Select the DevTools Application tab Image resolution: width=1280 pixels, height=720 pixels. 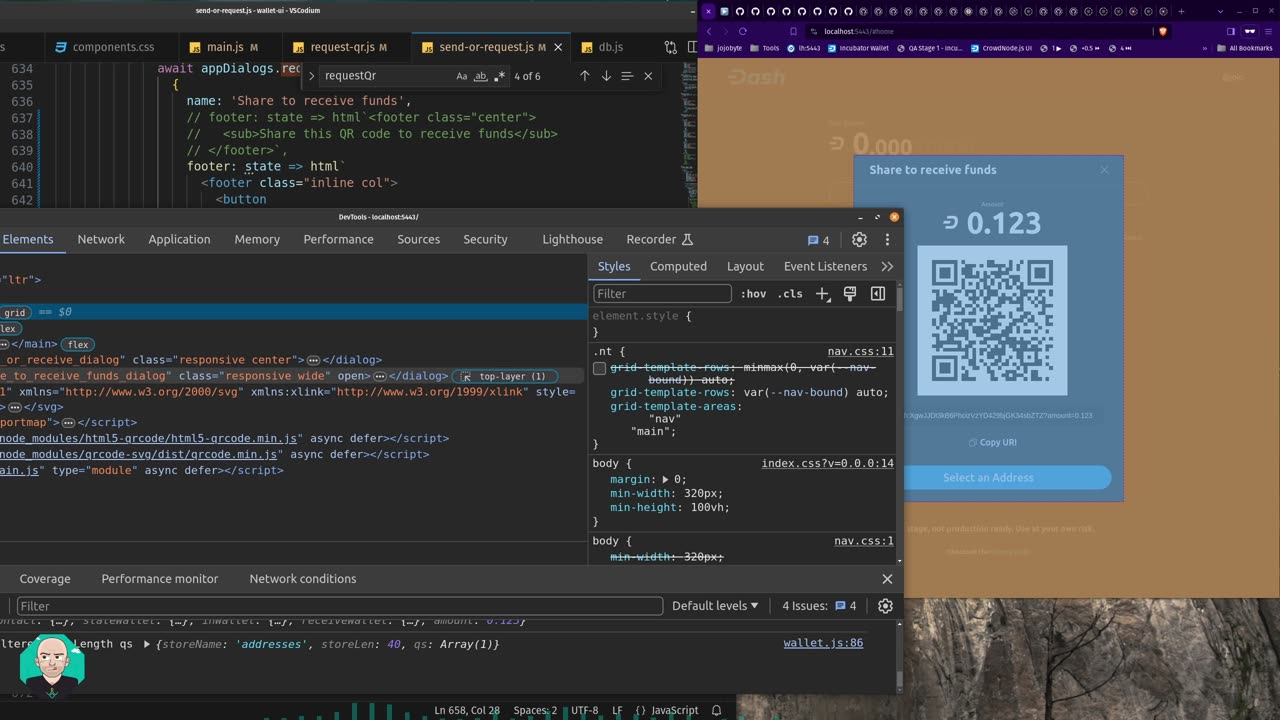point(179,239)
